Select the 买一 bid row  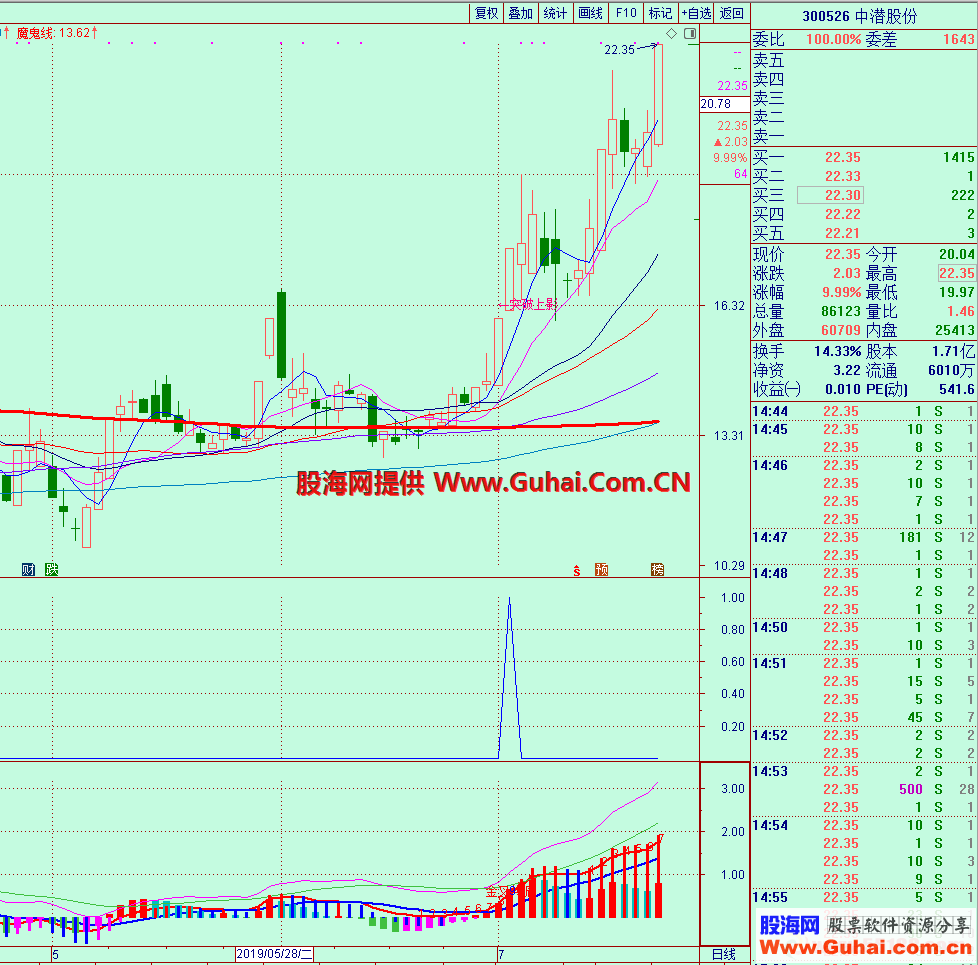(864, 157)
